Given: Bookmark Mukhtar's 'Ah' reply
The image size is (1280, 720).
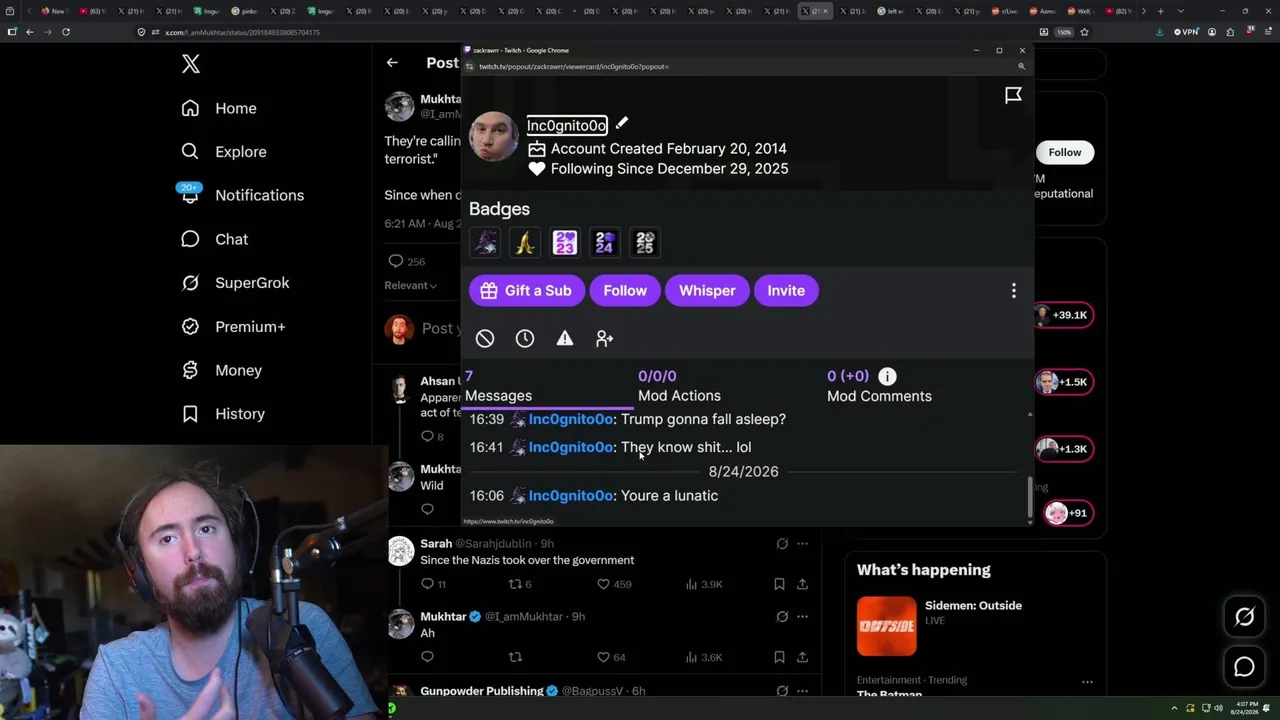Looking at the screenshot, I should pyautogui.click(x=779, y=657).
